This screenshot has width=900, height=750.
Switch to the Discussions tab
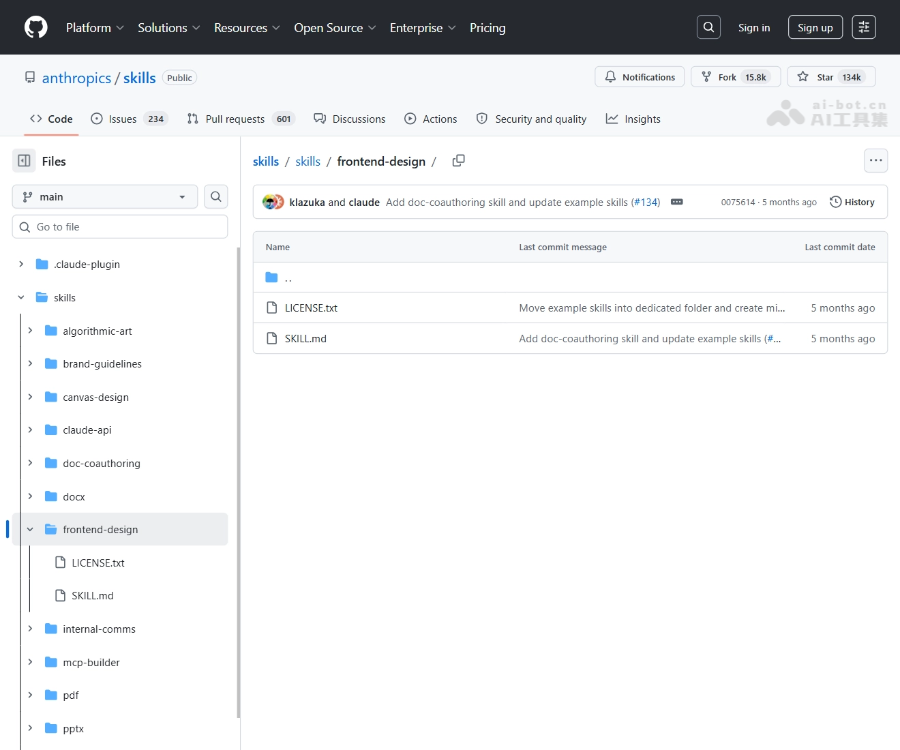click(x=350, y=119)
